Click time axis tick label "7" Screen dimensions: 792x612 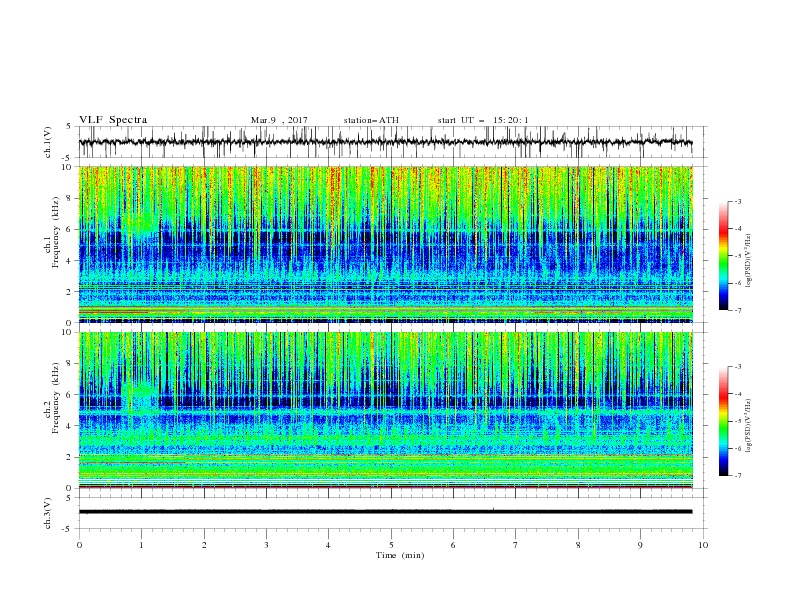coord(516,545)
